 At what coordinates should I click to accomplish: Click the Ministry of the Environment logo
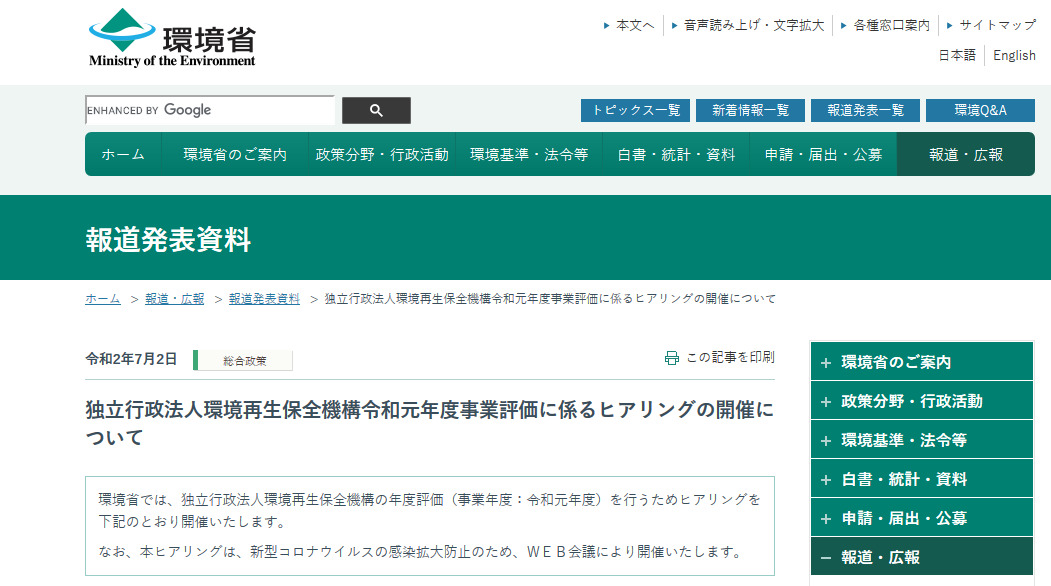[x=172, y=38]
